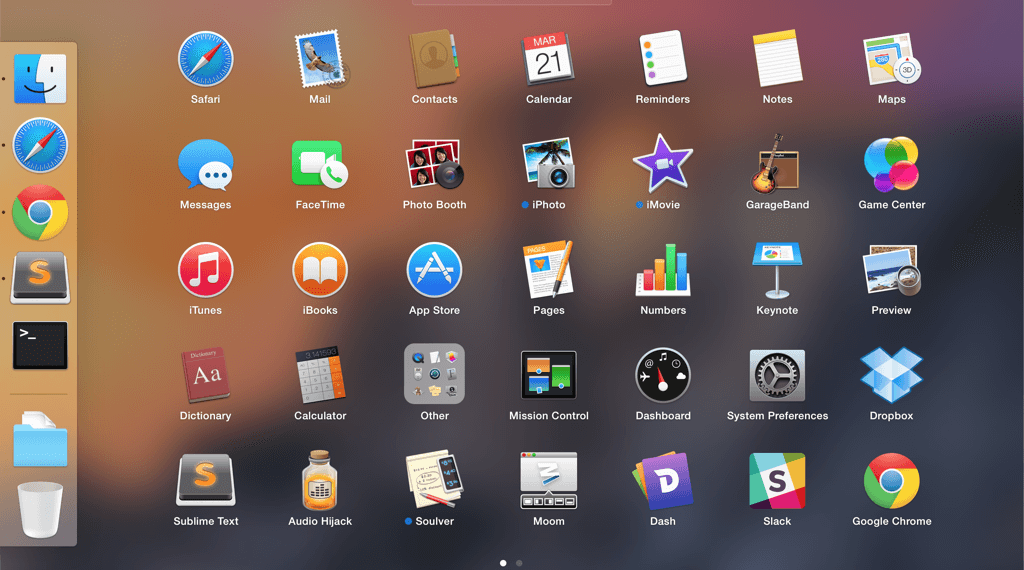Open the Trash in the Dock
This screenshot has height=570, width=1024.
pos(40,510)
